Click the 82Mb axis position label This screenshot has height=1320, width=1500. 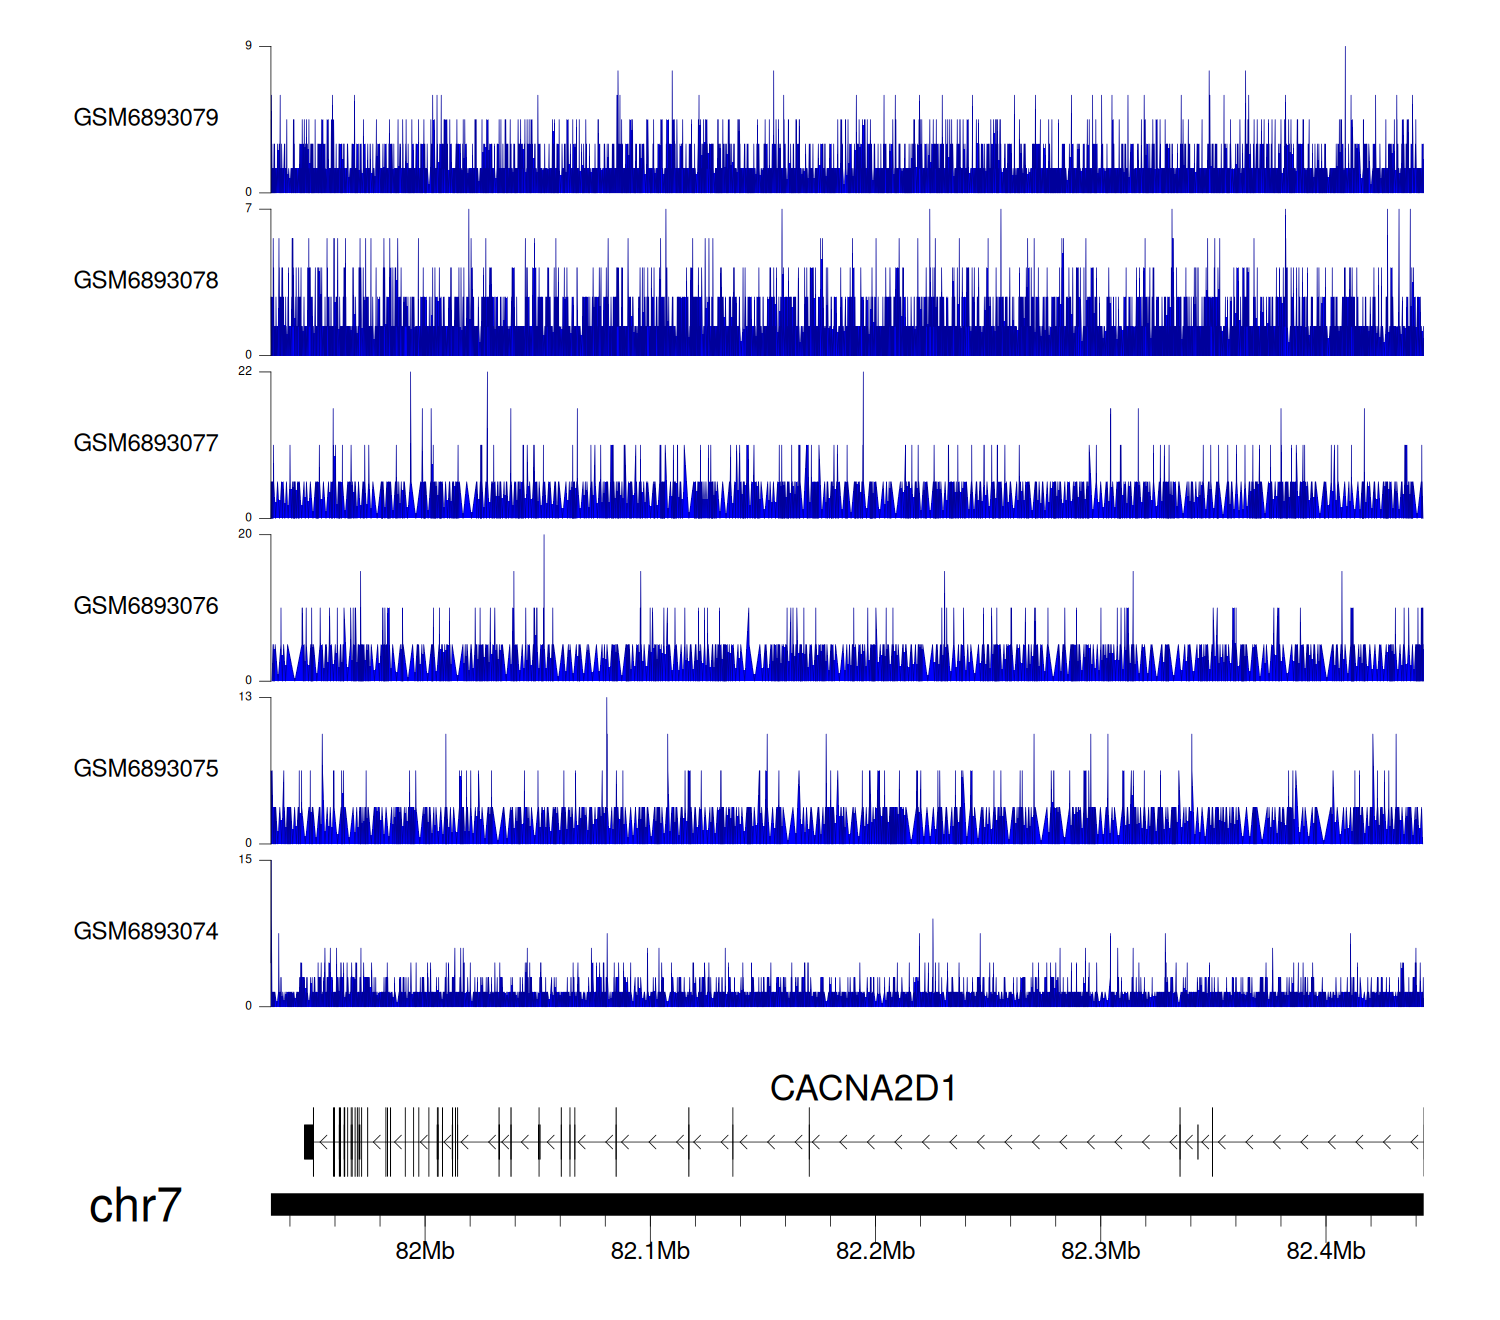[425, 1251]
